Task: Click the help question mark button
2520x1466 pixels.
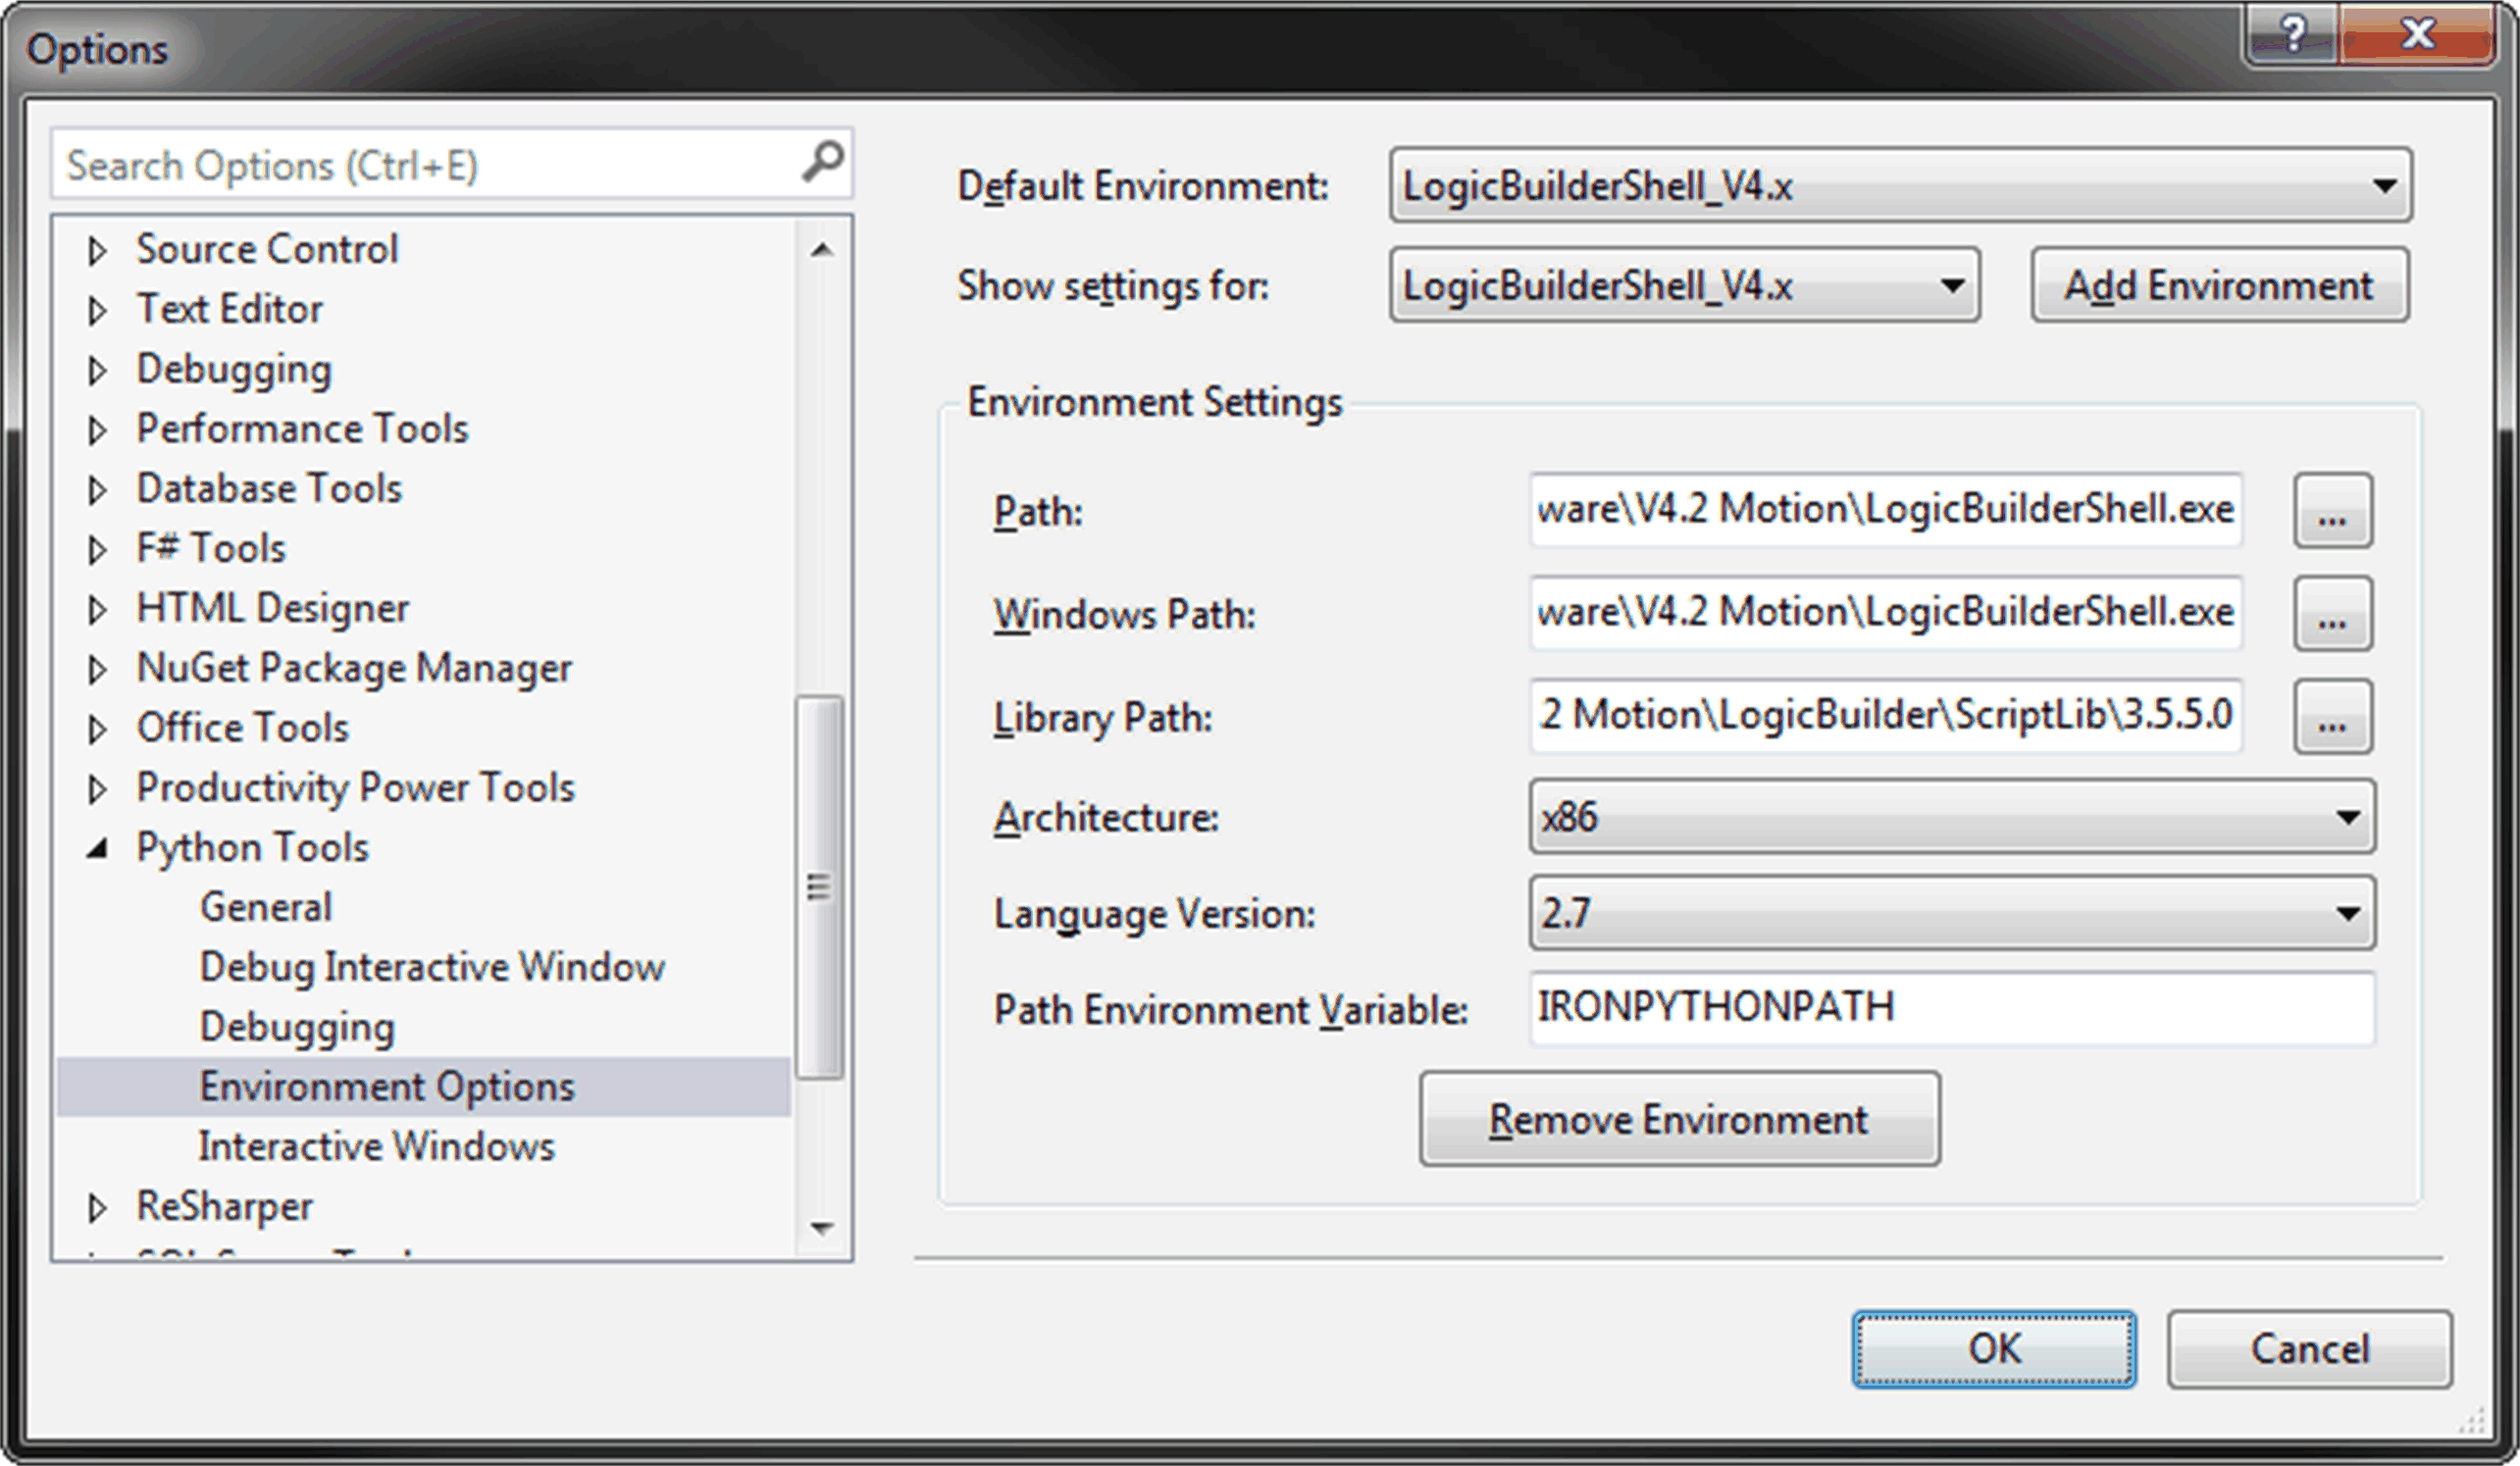Action: pyautogui.click(x=2291, y=35)
